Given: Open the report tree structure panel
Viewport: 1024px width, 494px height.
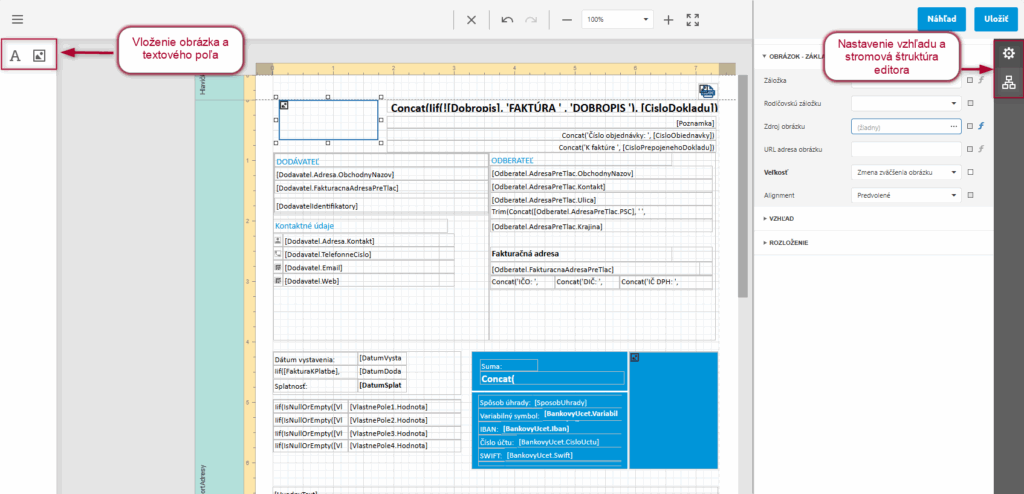Looking at the screenshot, I should click(1008, 82).
